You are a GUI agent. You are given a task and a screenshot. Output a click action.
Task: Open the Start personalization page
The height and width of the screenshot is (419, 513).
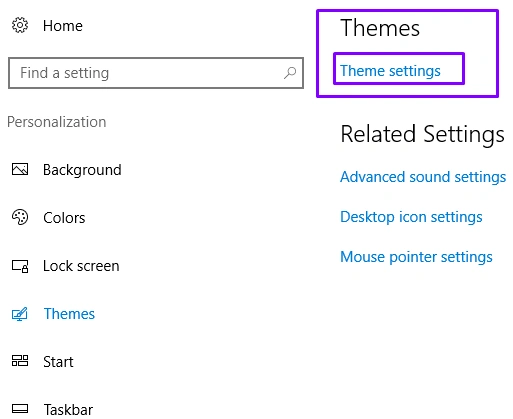(58, 362)
